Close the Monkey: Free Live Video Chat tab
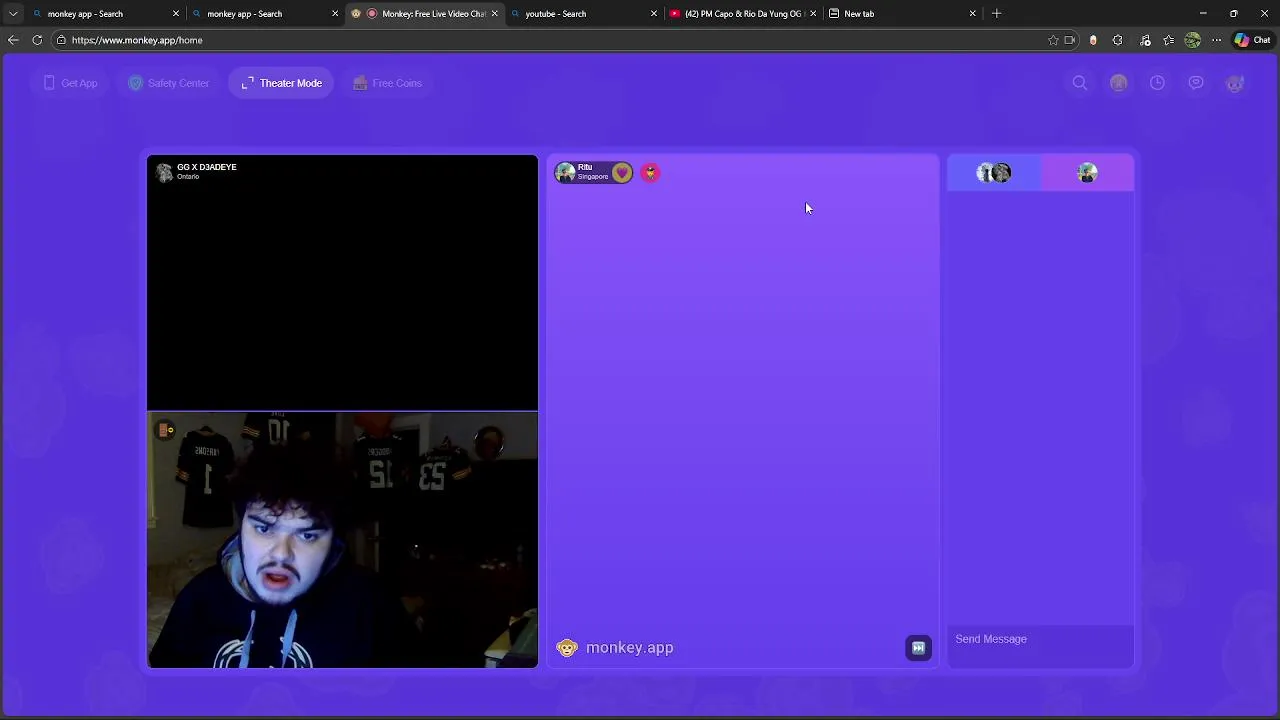The height and width of the screenshot is (720, 1280). pos(494,14)
